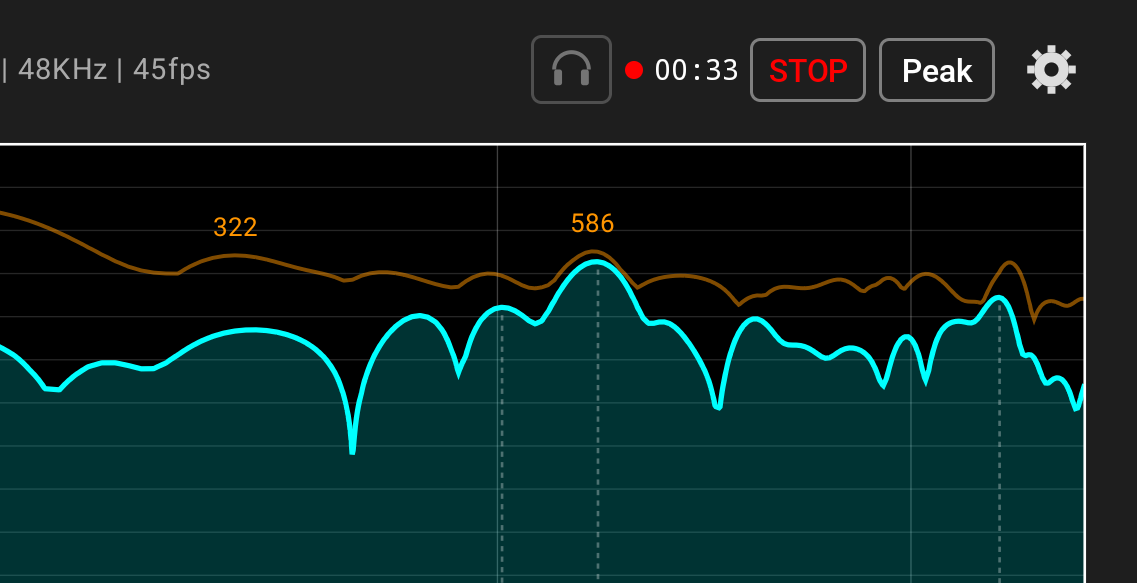Image resolution: width=1137 pixels, height=583 pixels.
Task: Select the 00:33 recording timer
Action: click(696, 70)
